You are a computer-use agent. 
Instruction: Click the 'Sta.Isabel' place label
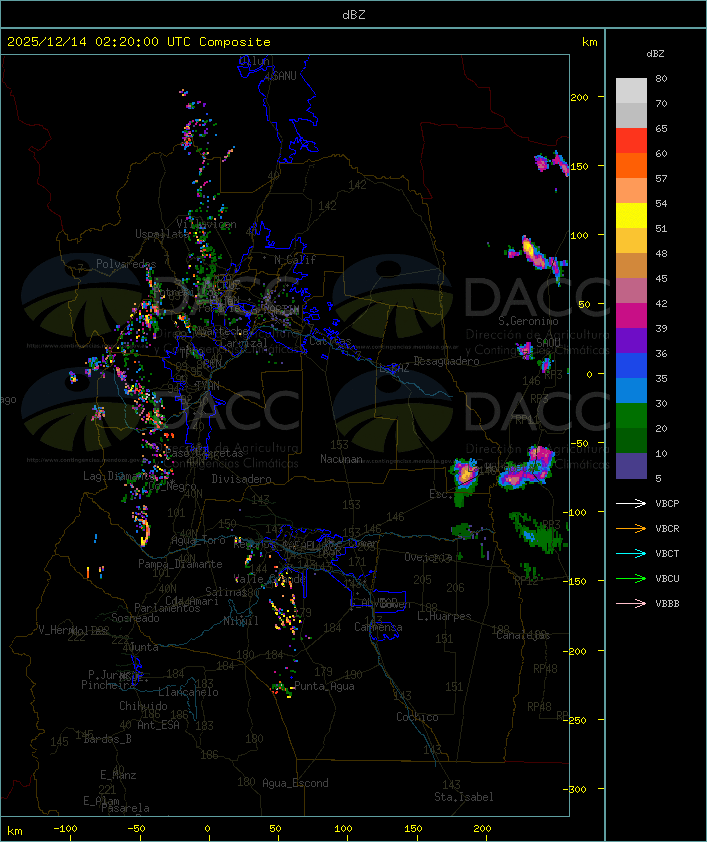pyautogui.click(x=464, y=797)
